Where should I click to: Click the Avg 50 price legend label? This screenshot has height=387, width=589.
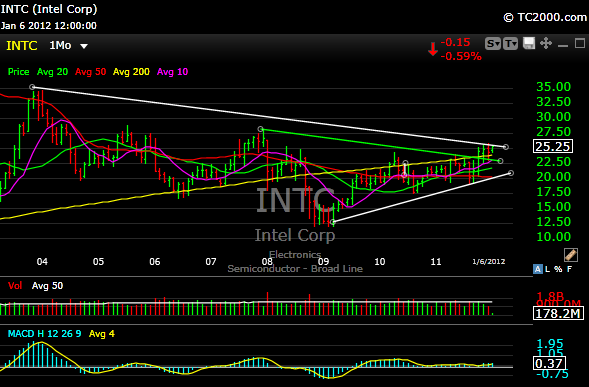91,72
